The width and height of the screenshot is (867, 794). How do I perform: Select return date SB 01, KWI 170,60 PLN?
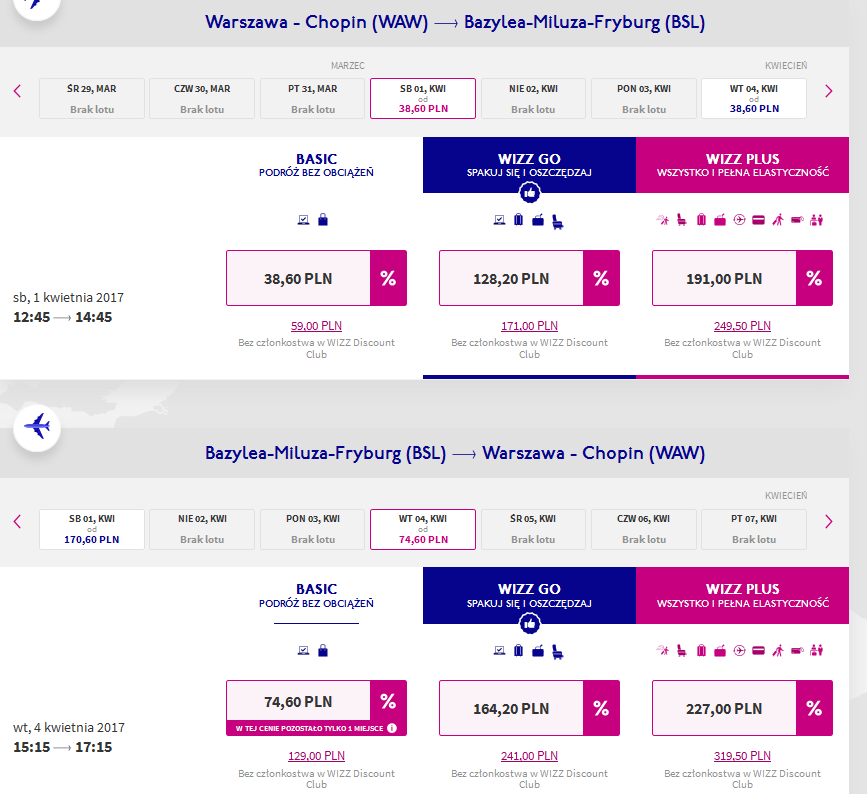(92, 529)
